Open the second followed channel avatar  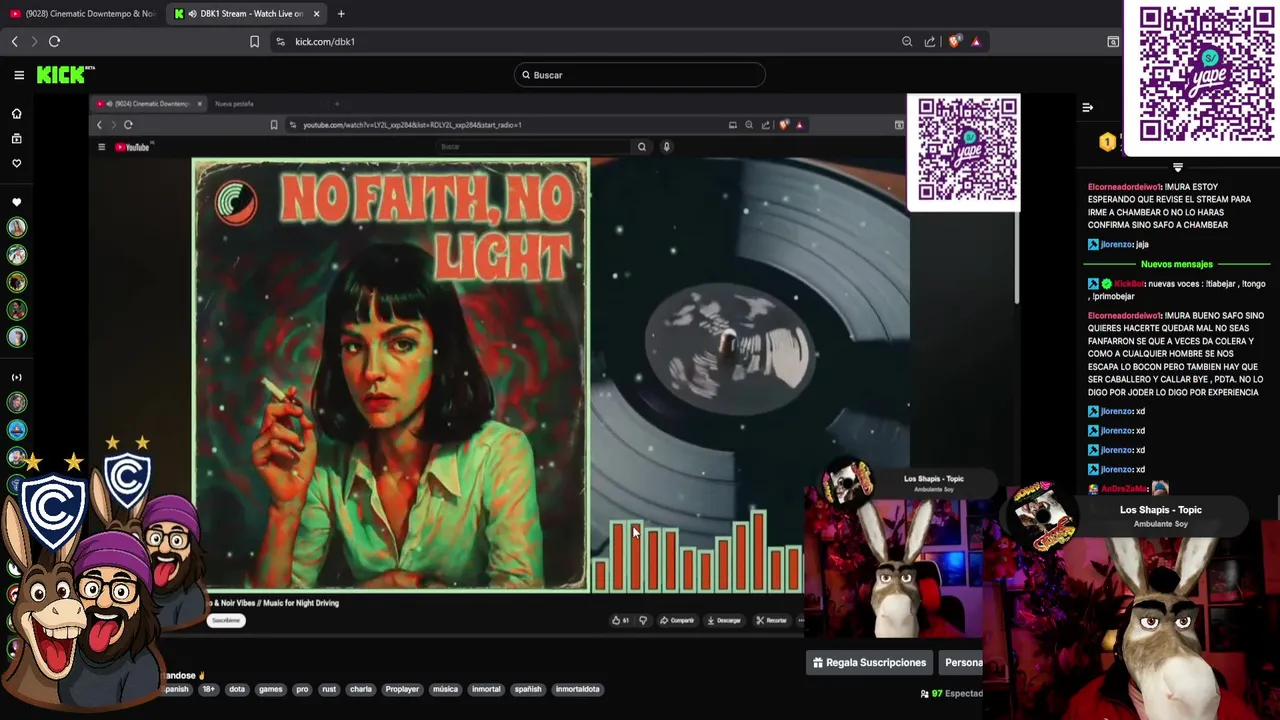(x=17, y=256)
